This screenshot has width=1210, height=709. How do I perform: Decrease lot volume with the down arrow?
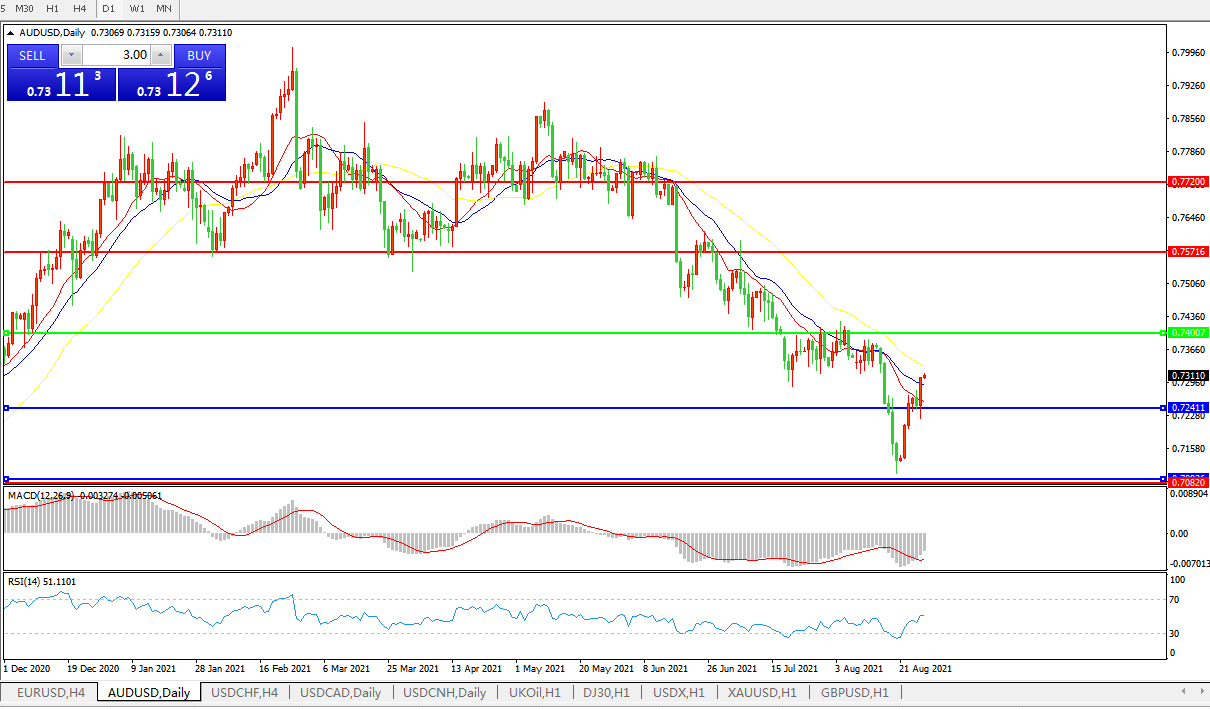pyautogui.click(x=71, y=56)
